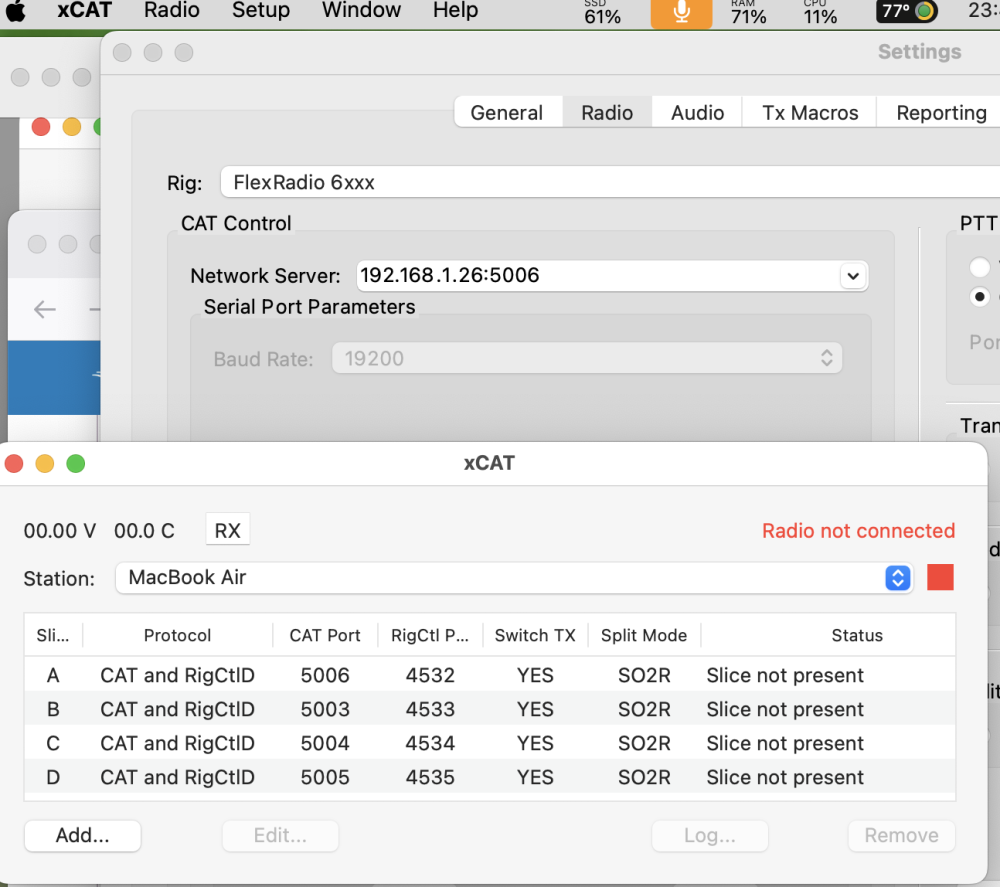Click the RX indicator box
The width and height of the screenshot is (1000, 887).
(228, 530)
